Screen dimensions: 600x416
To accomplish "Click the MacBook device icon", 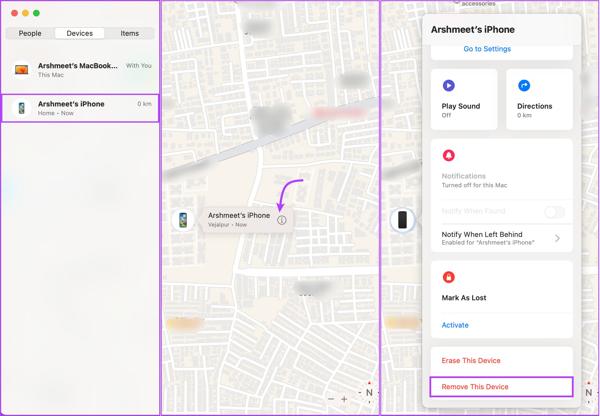I will pyautogui.click(x=21, y=70).
